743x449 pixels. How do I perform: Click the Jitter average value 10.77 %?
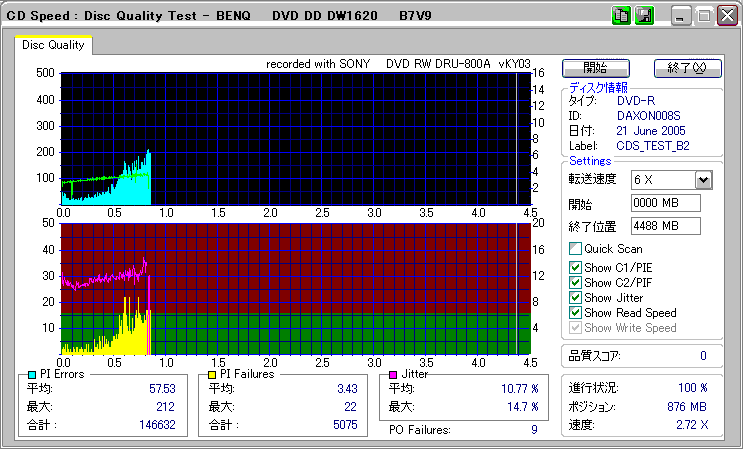click(x=520, y=389)
